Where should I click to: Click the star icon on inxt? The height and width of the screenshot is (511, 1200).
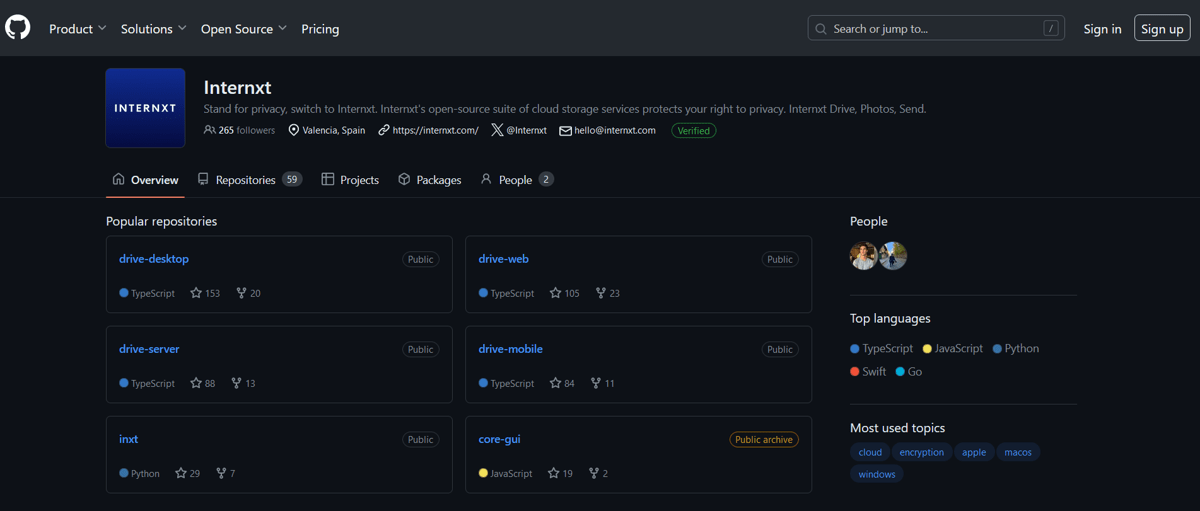click(x=181, y=473)
